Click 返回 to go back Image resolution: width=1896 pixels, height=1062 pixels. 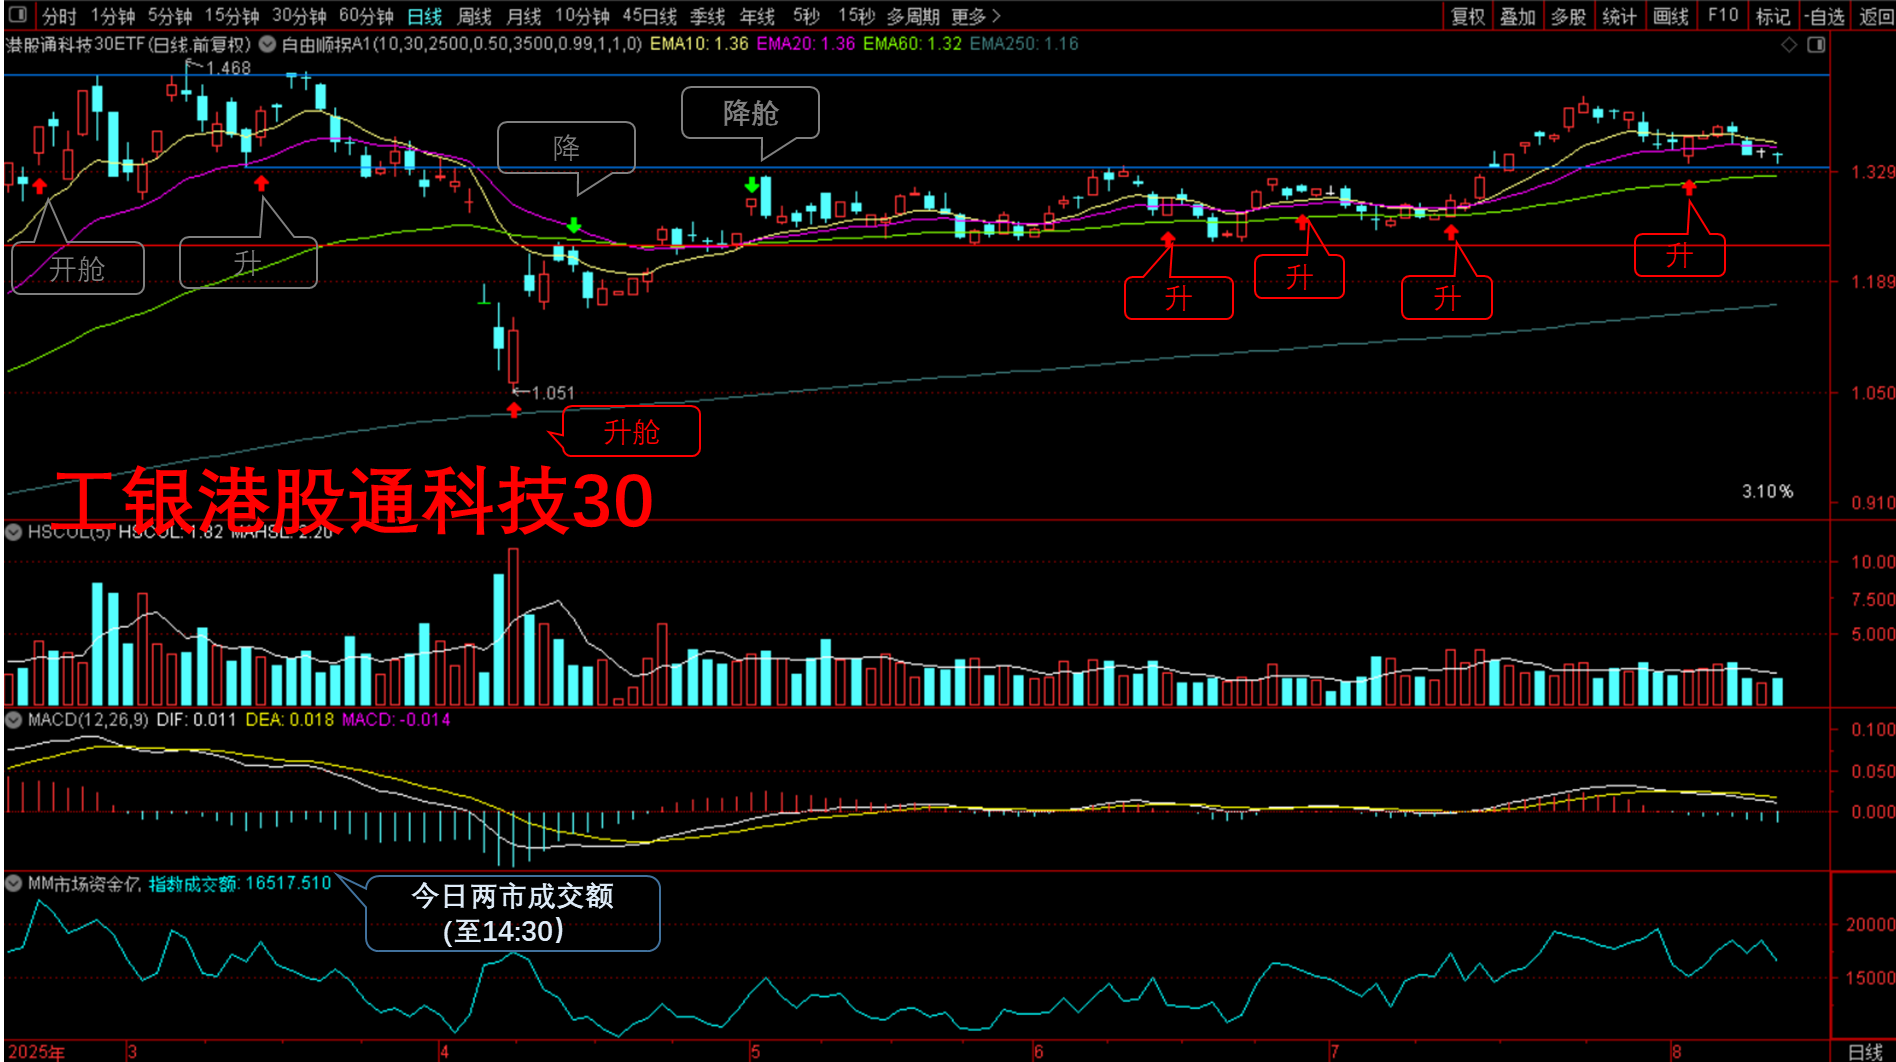point(1875,16)
